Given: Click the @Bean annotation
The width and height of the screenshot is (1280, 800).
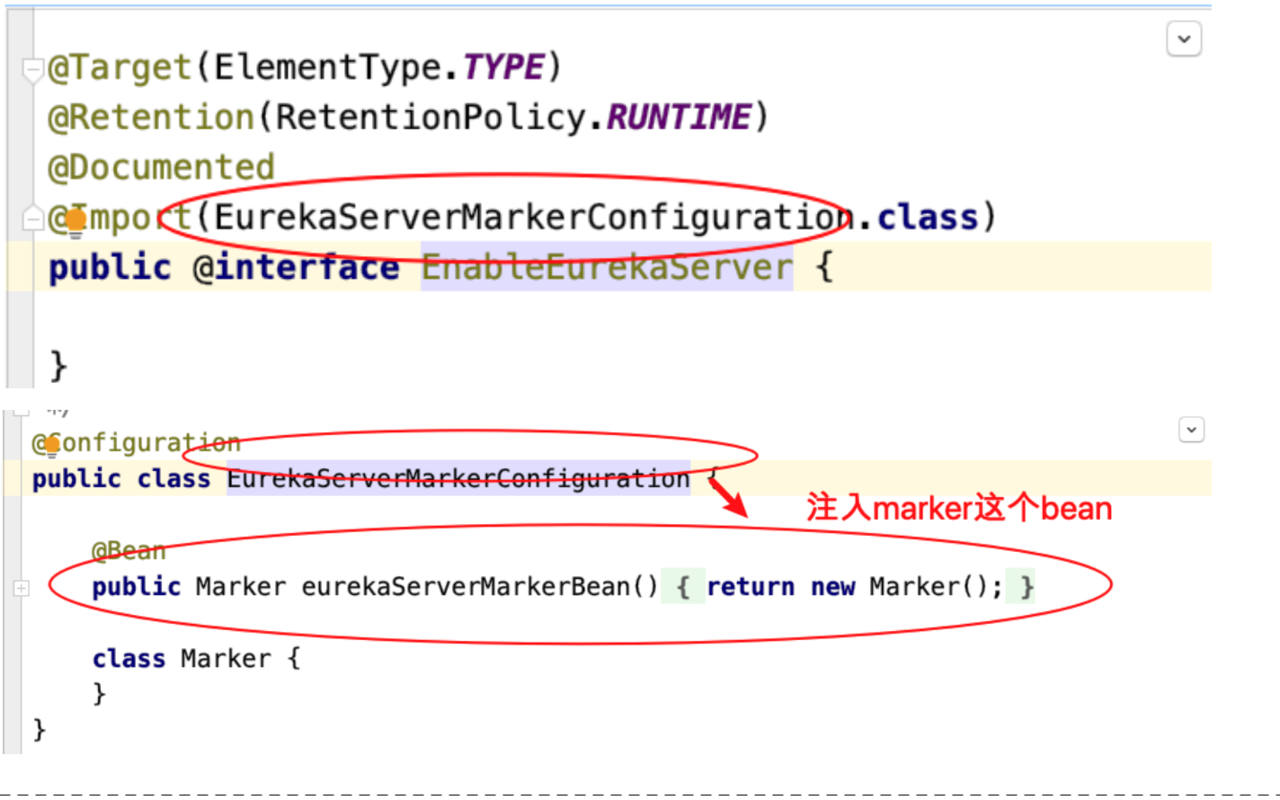Looking at the screenshot, I should (x=129, y=551).
